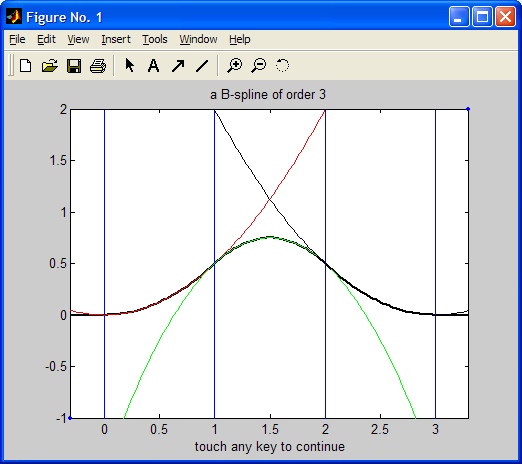Open the File menu
522x464 pixels.
coord(17,39)
